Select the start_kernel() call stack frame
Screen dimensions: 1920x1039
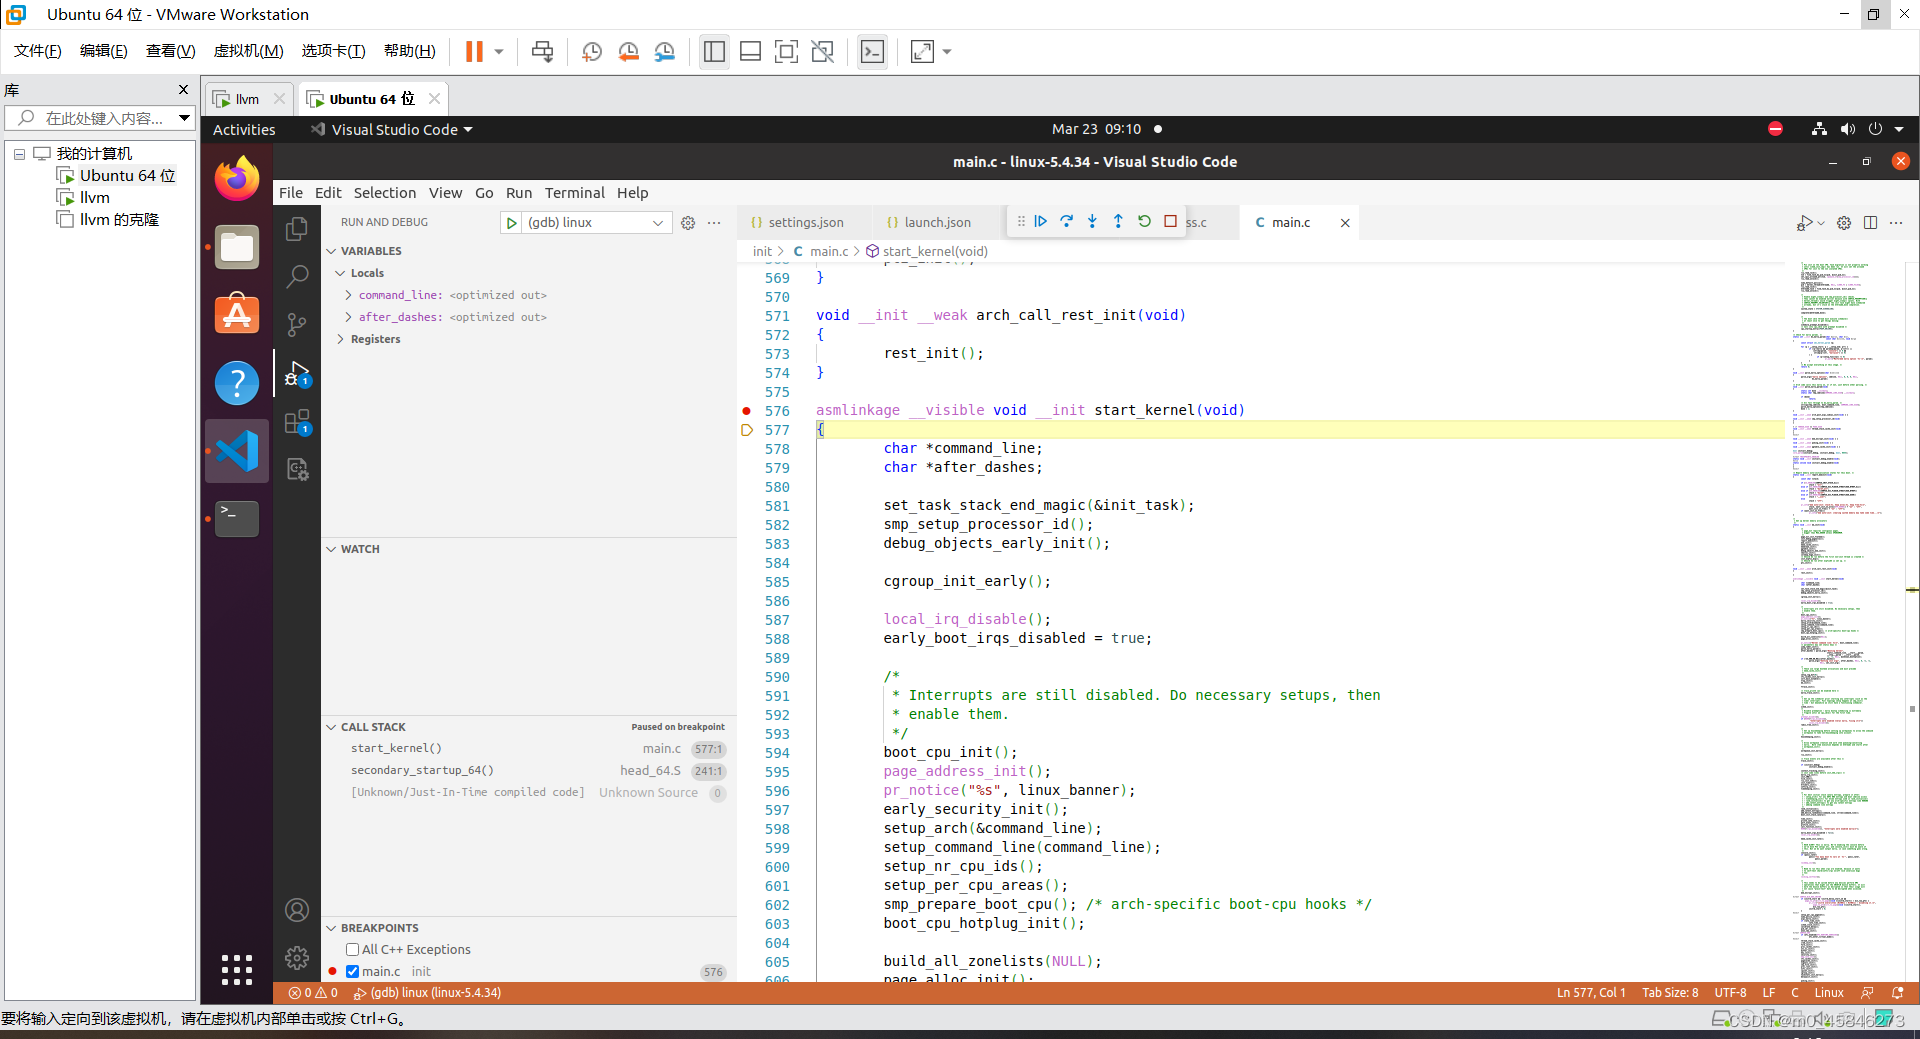tap(530, 749)
